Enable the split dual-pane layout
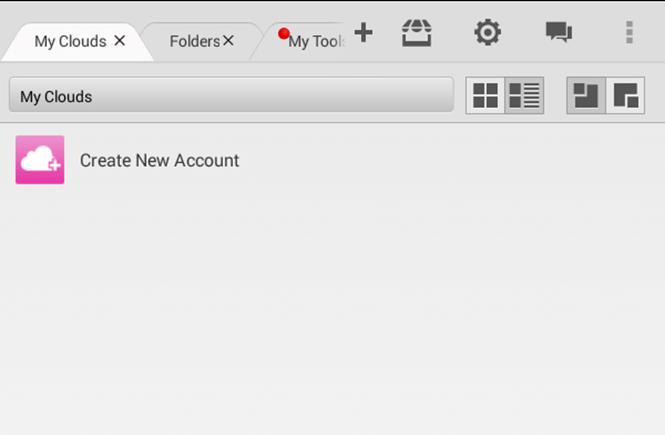This screenshot has width=665, height=435. [x=625, y=96]
